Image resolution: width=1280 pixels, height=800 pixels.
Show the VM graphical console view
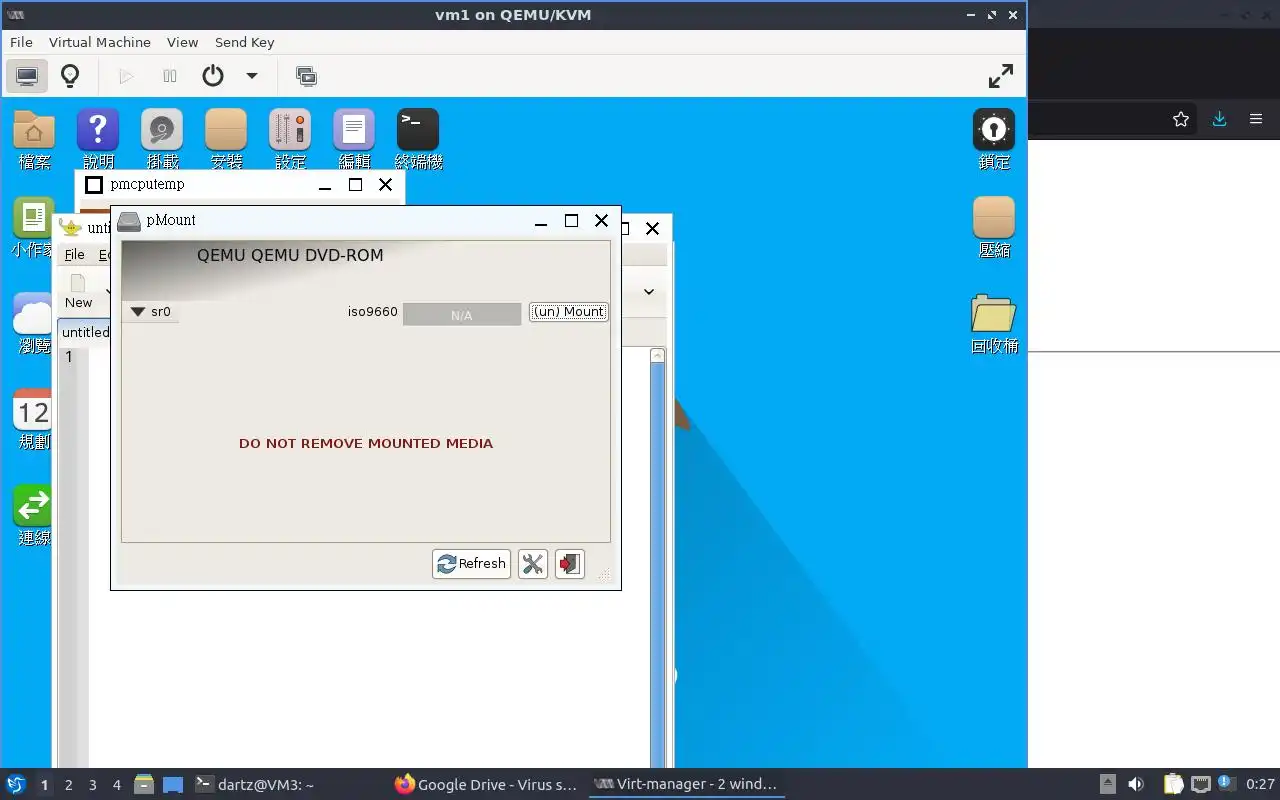tap(27, 76)
